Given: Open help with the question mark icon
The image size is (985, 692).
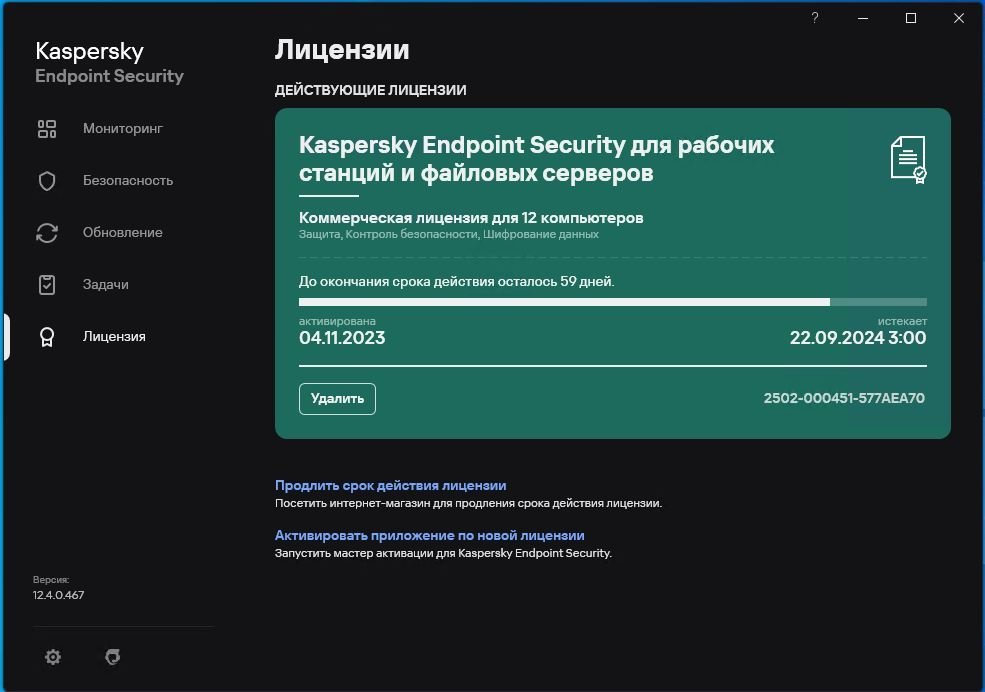Looking at the screenshot, I should click(815, 18).
